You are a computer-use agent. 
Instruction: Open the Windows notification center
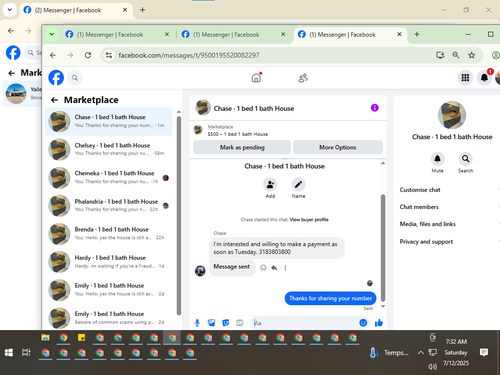[x=484, y=352]
